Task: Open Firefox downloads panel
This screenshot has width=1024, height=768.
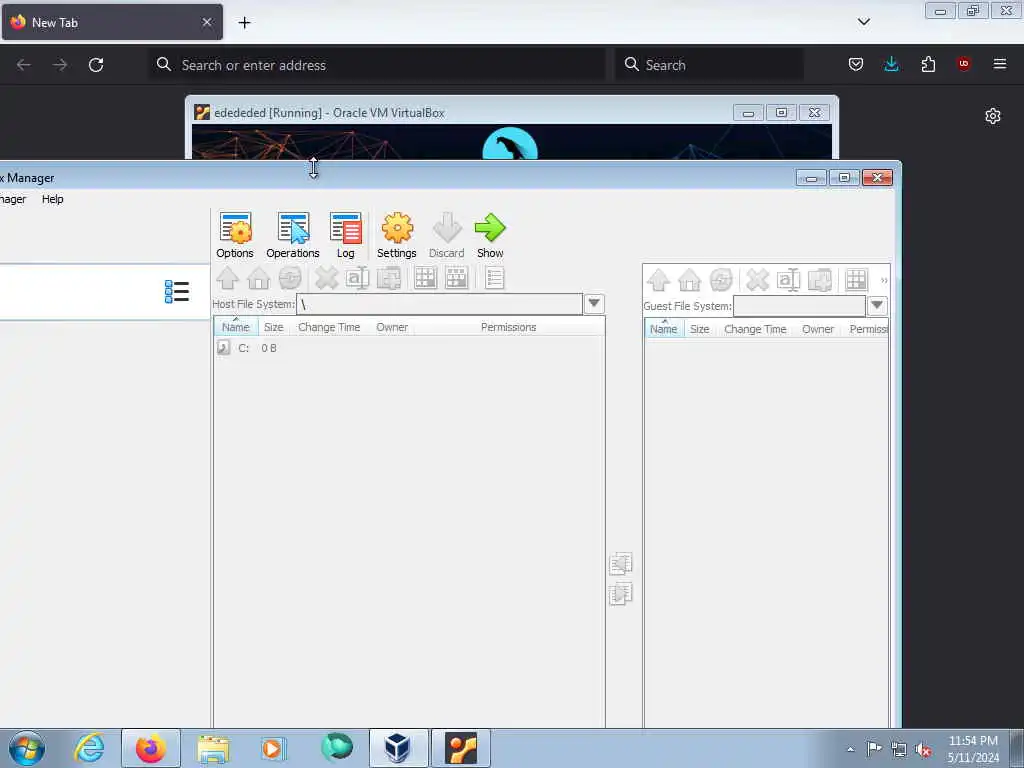Action: (x=891, y=64)
